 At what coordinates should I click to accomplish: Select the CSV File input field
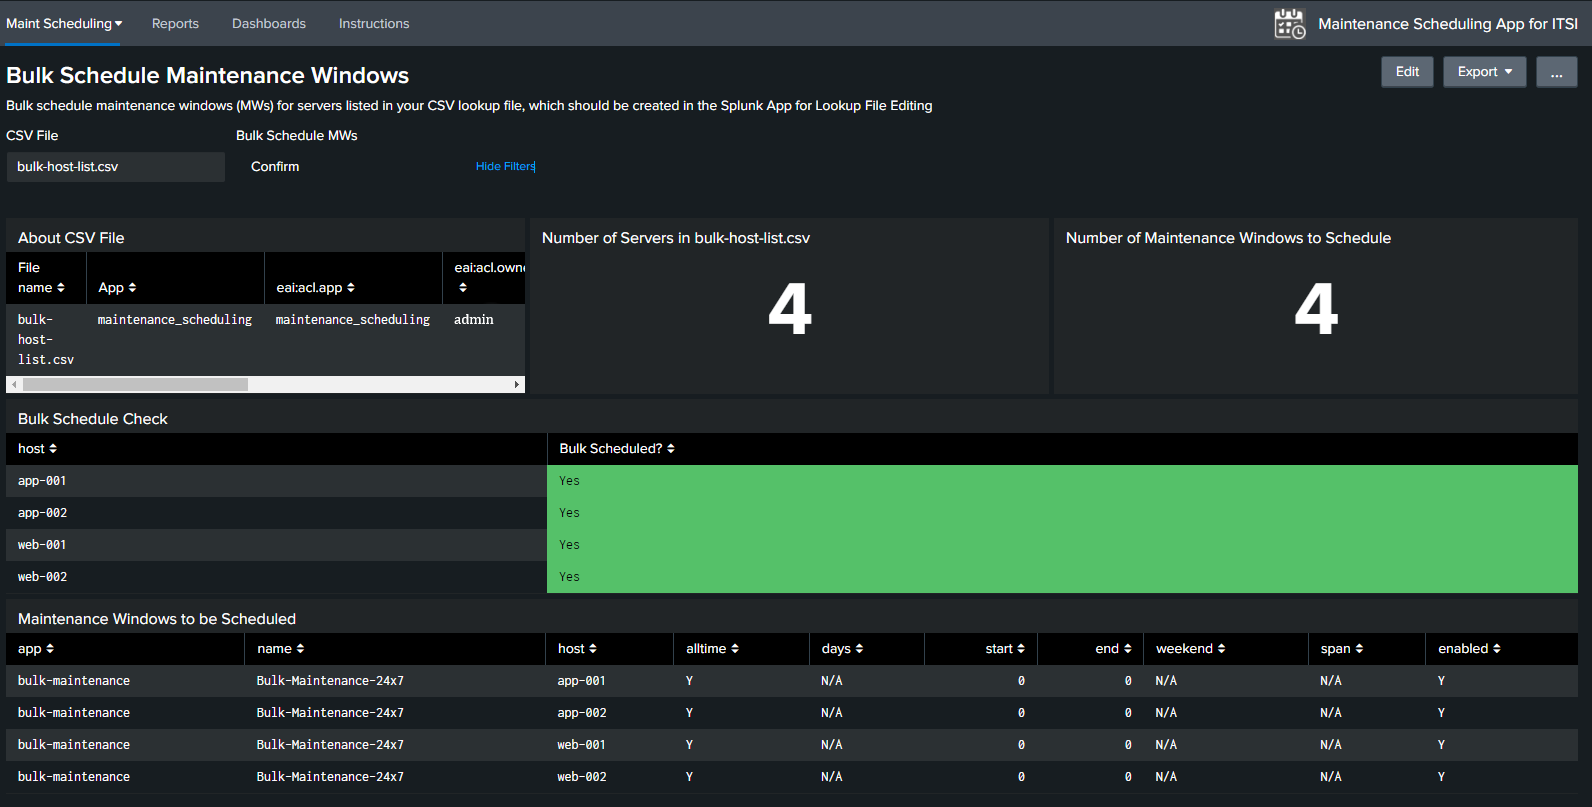(116, 167)
